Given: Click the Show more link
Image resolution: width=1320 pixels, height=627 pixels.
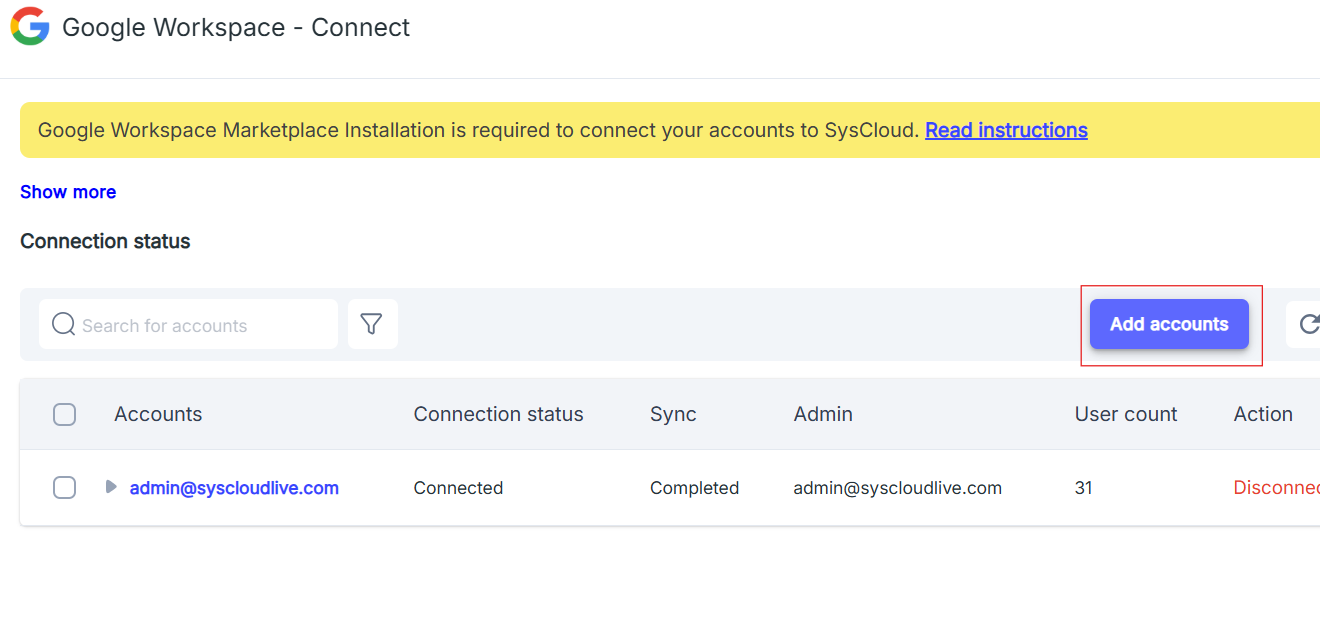Looking at the screenshot, I should tap(68, 192).
